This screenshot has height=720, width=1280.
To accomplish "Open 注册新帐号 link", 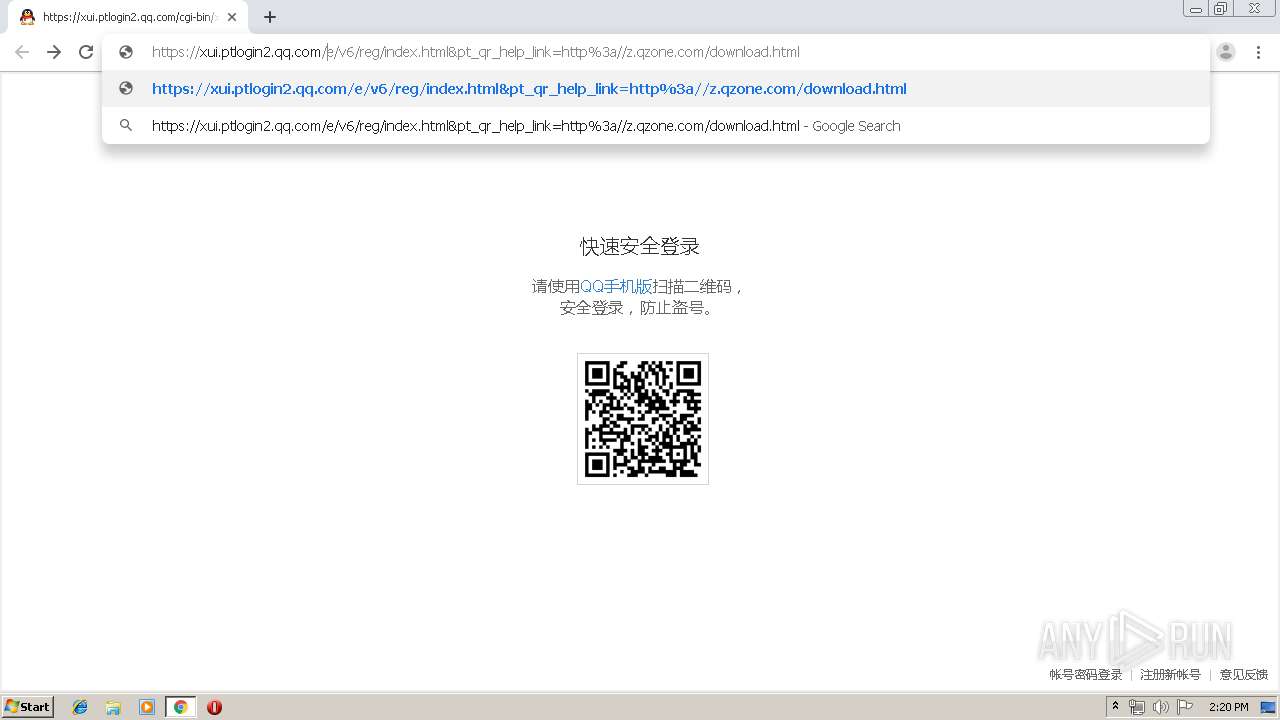I will click(1170, 675).
